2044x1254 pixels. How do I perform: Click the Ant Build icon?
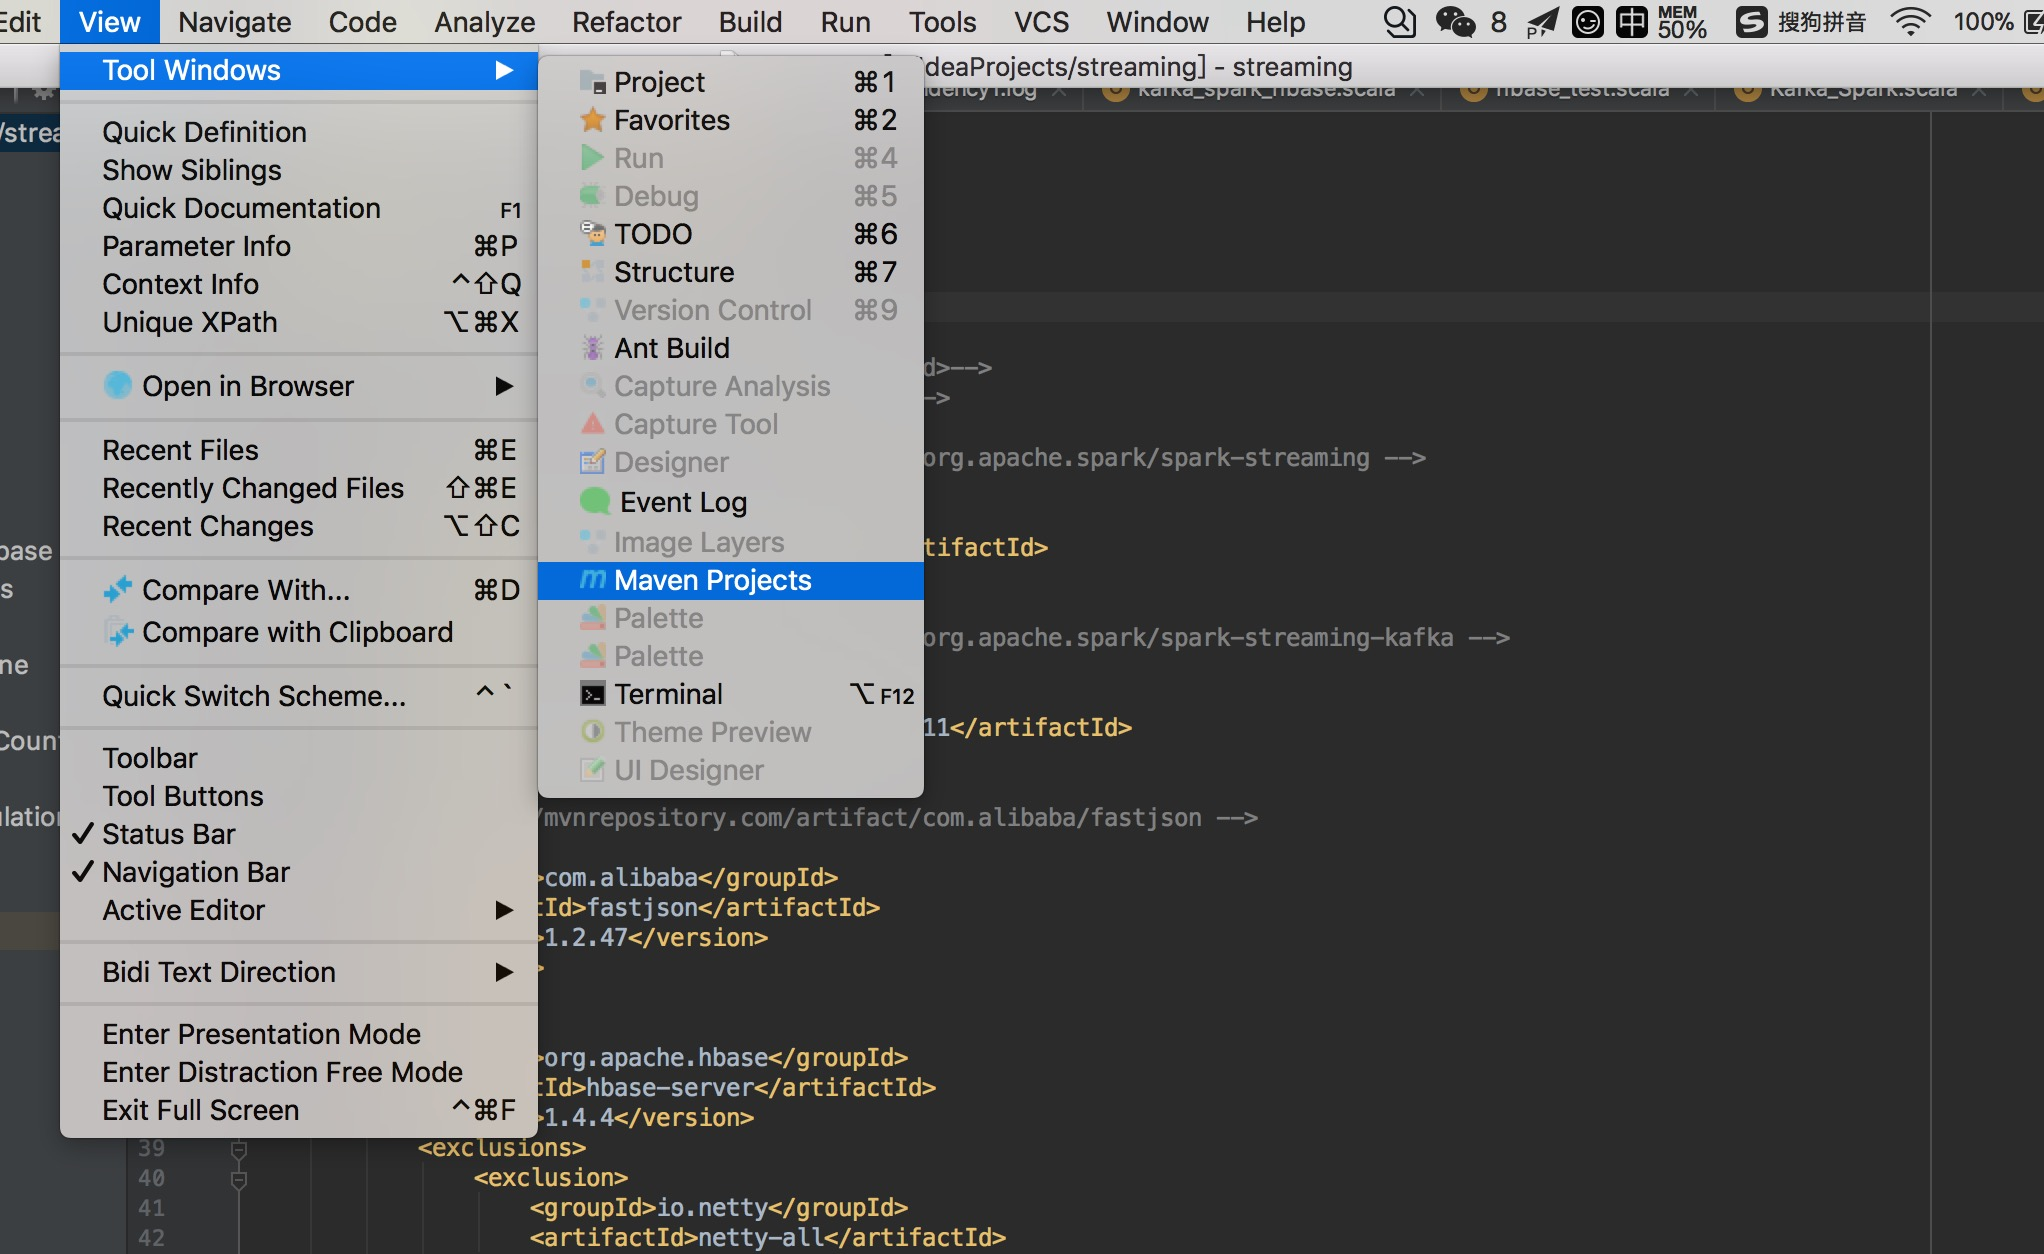[593, 348]
